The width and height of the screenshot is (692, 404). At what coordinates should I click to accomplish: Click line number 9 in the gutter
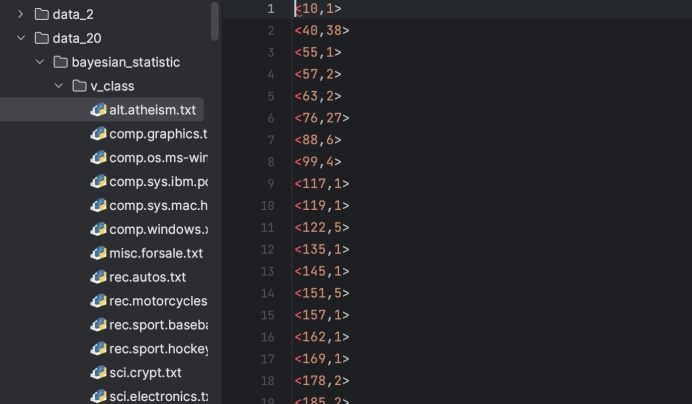tap(270, 183)
